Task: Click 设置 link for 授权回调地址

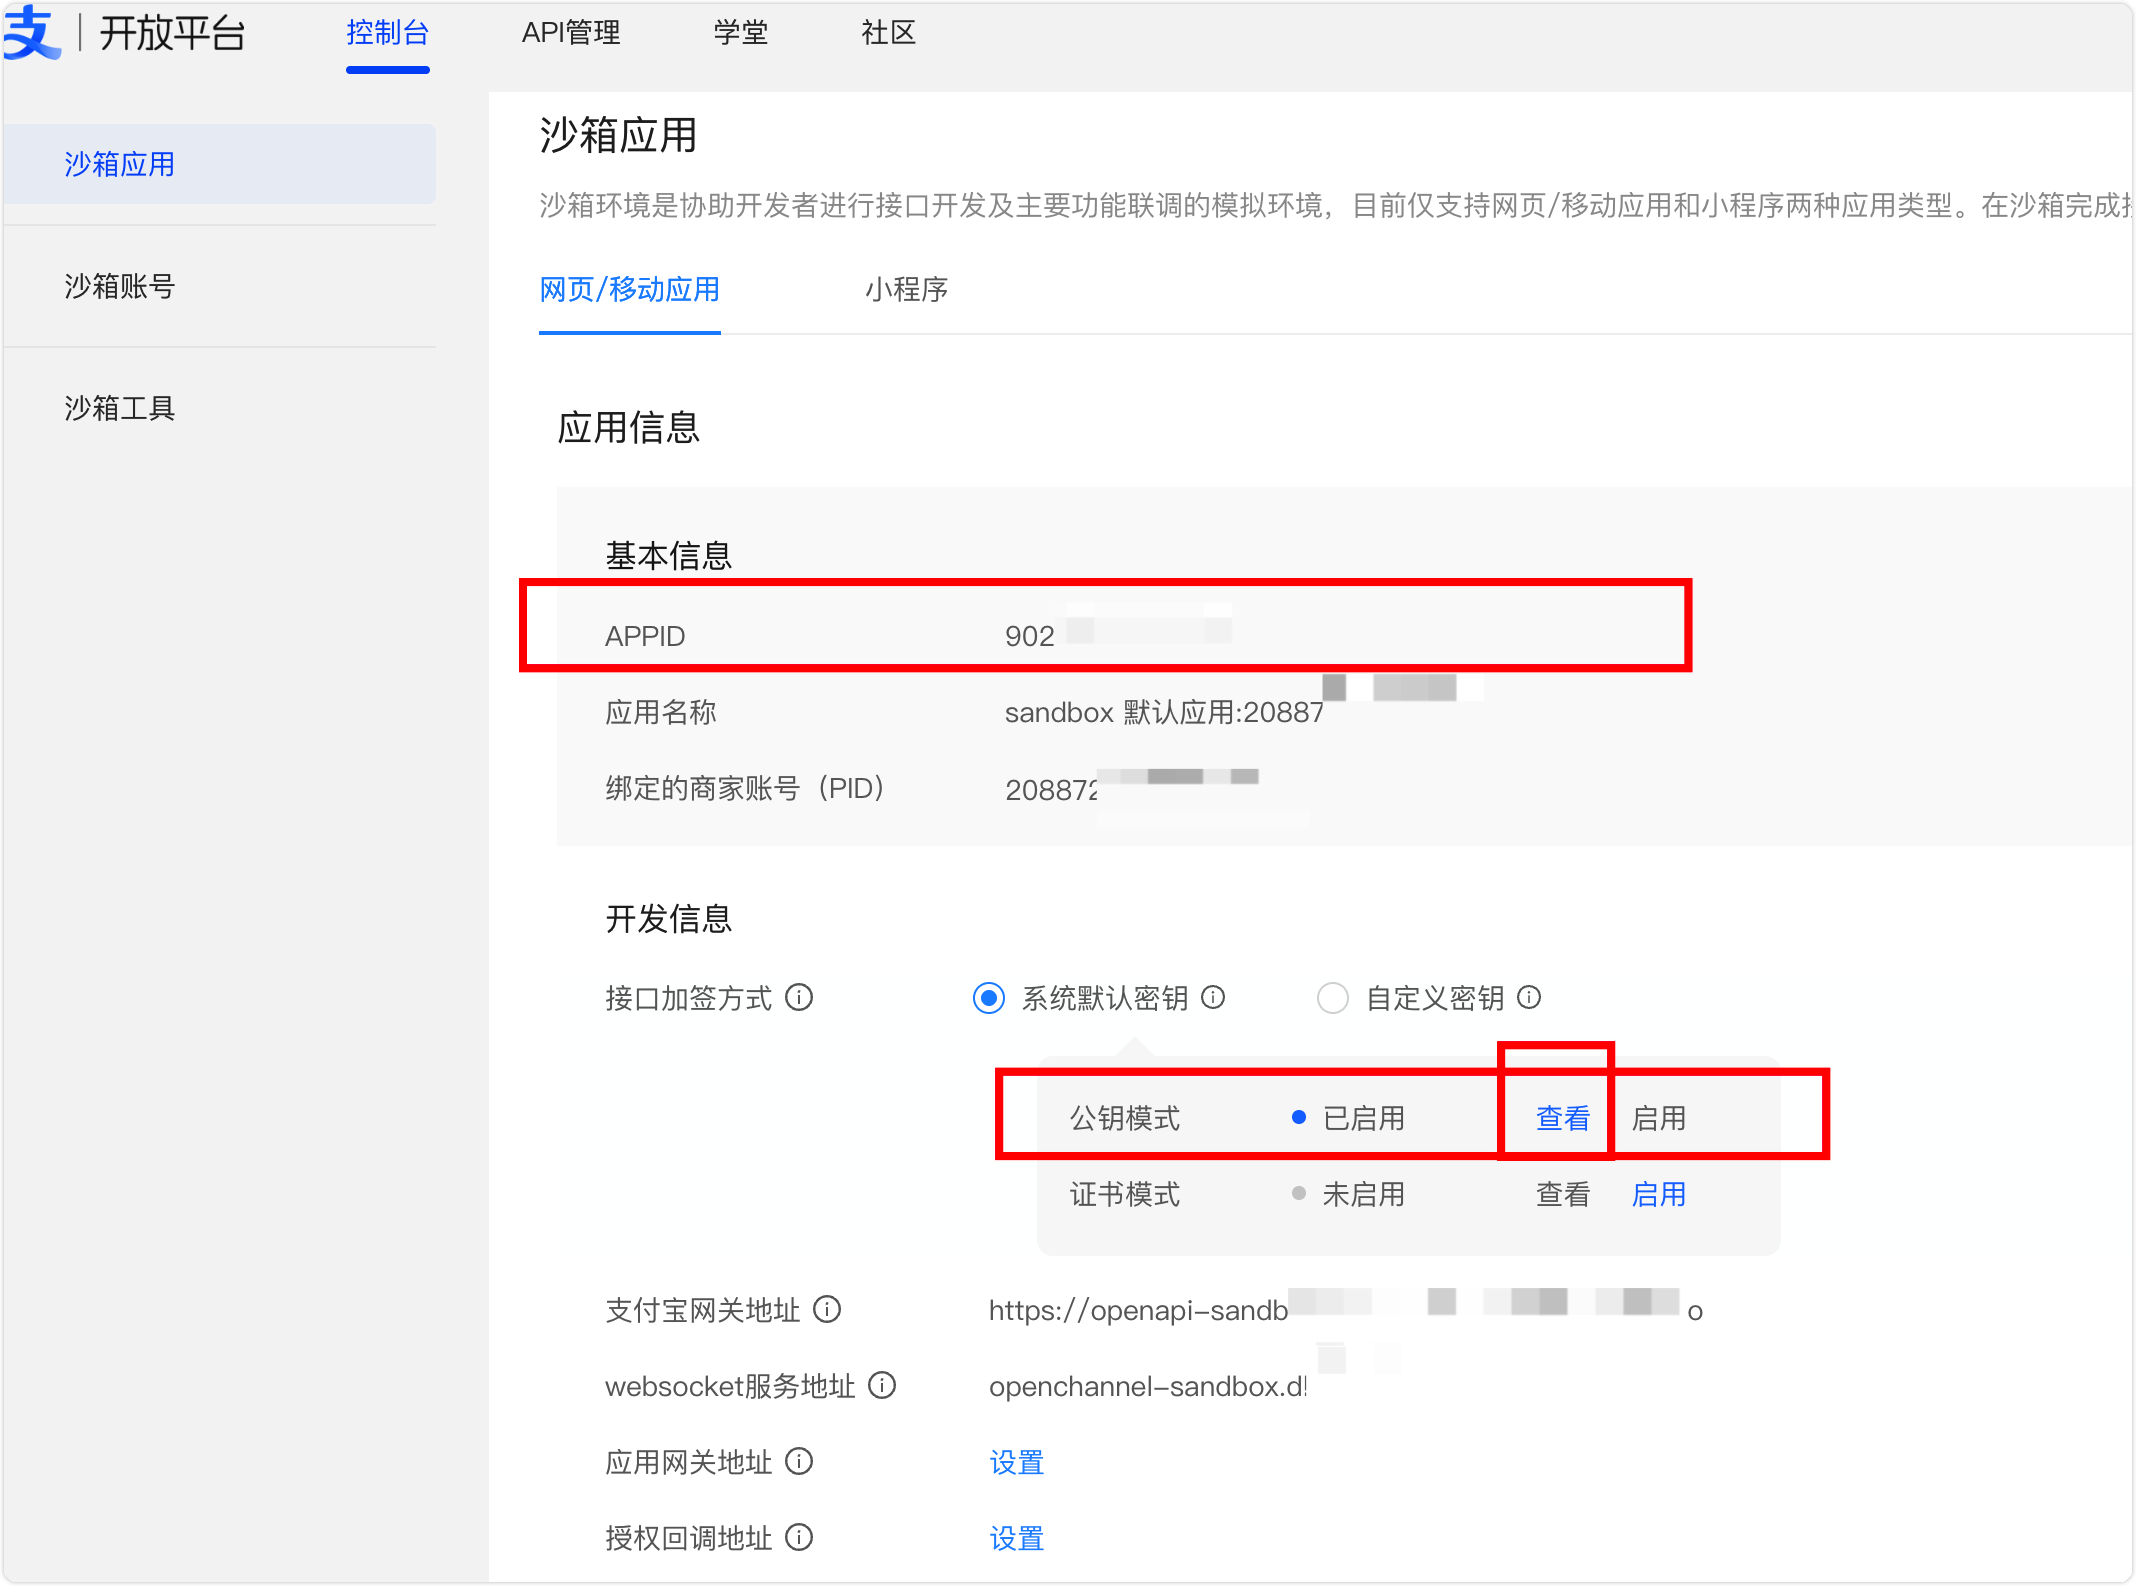Action: [1017, 1538]
